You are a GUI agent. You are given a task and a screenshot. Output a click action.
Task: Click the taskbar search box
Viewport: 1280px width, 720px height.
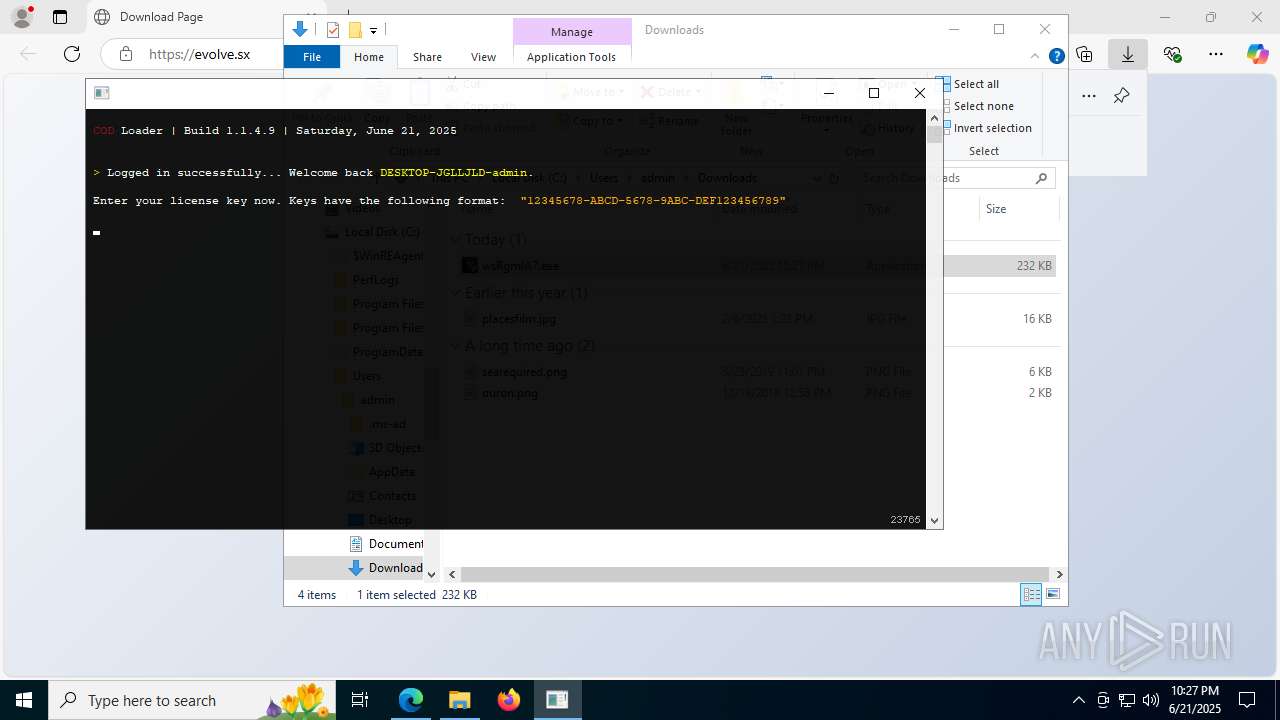(194, 700)
